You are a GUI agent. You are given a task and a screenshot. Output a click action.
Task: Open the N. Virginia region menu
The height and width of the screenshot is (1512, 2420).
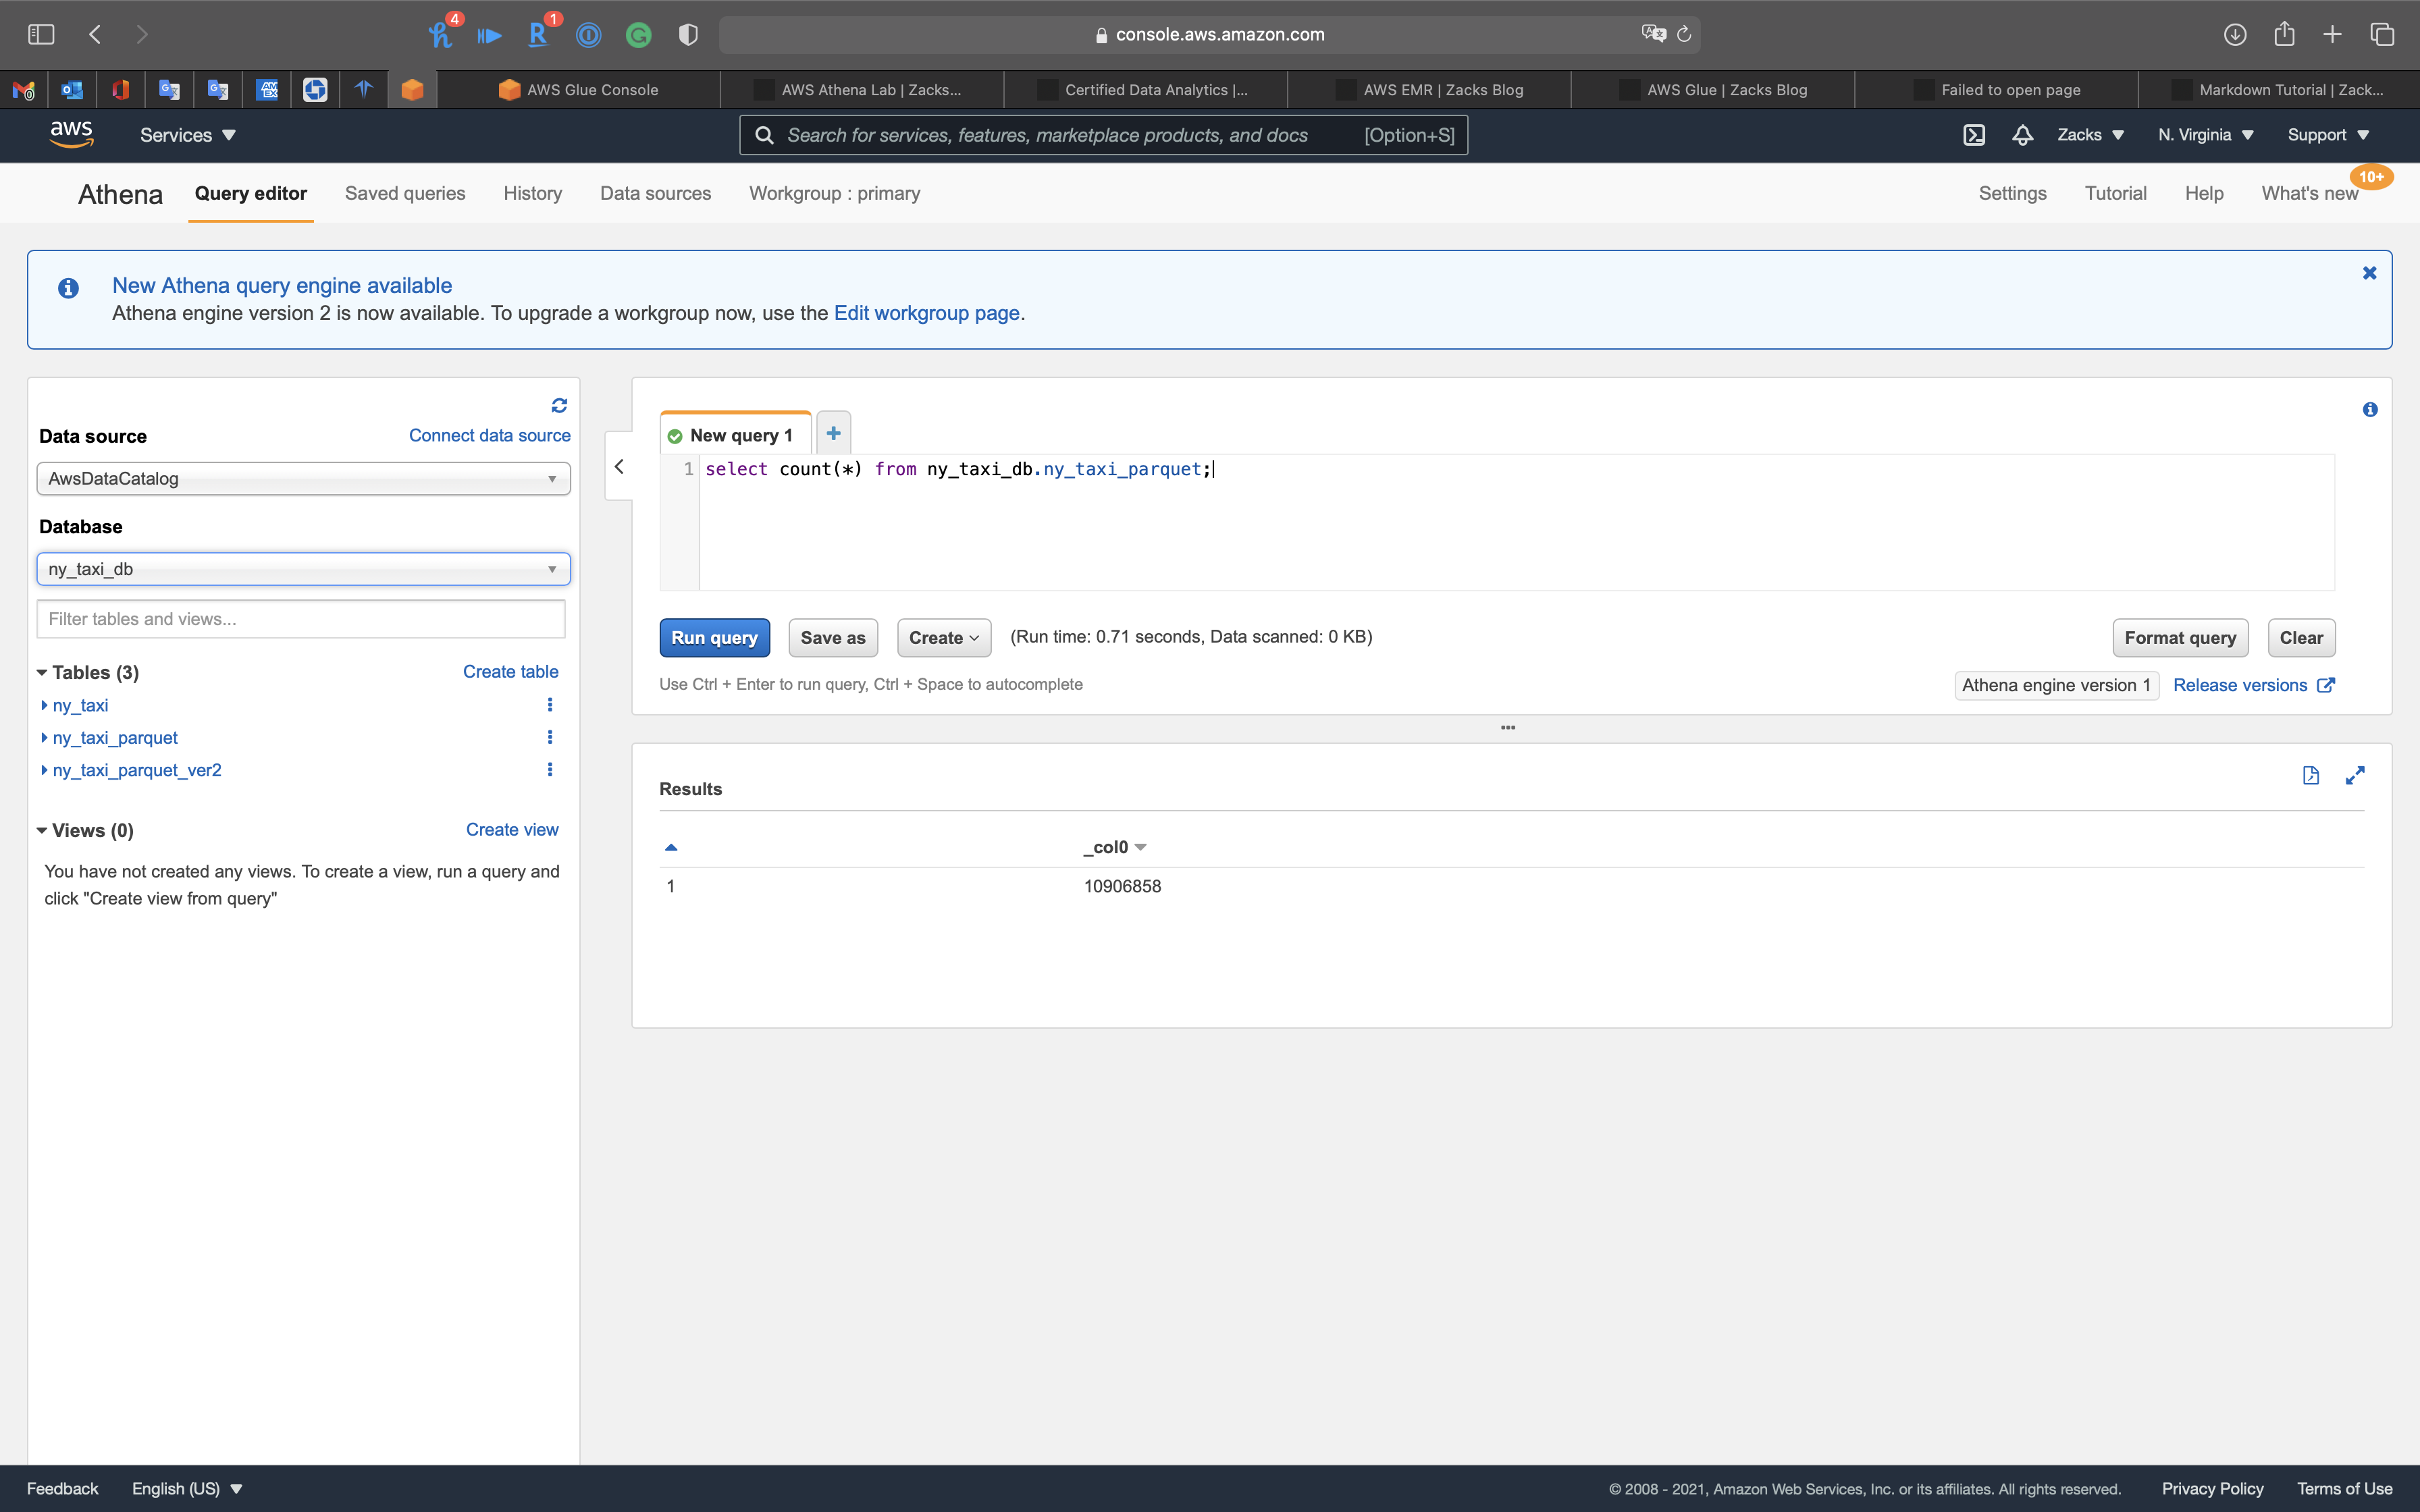(2205, 135)
